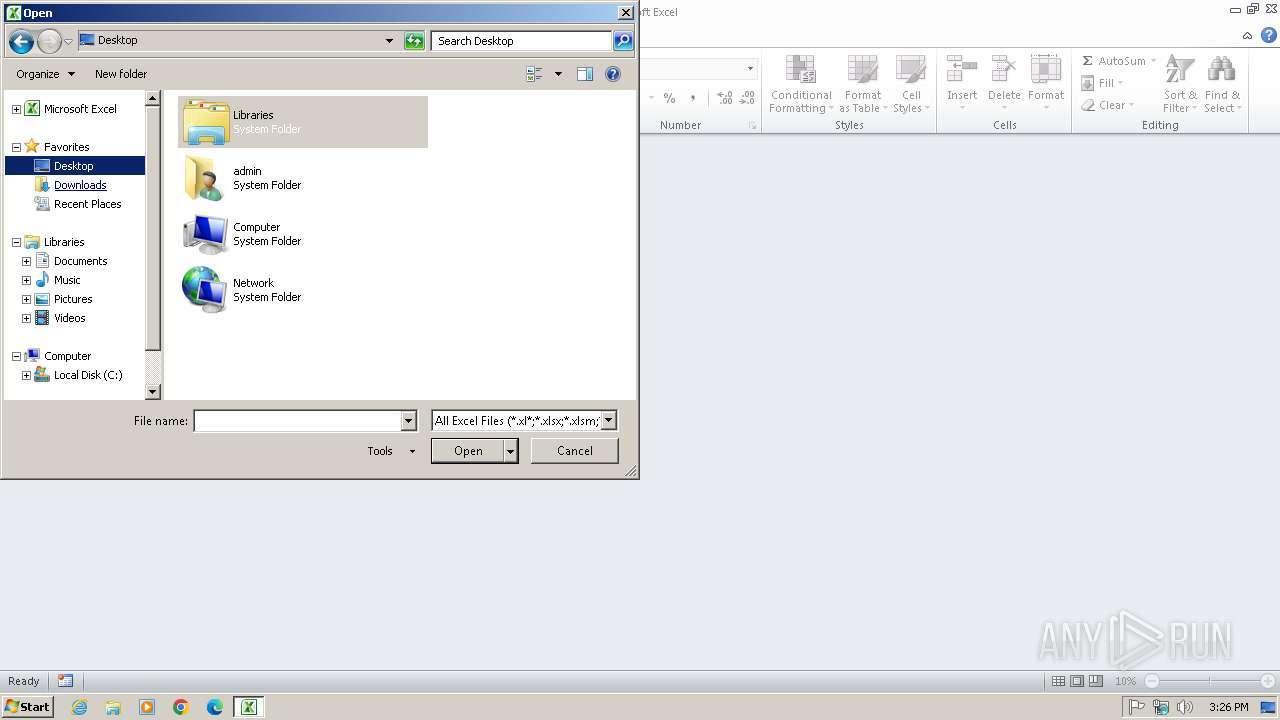
Task: Click the Search Desktop field
Action: (x=522, y=41)
